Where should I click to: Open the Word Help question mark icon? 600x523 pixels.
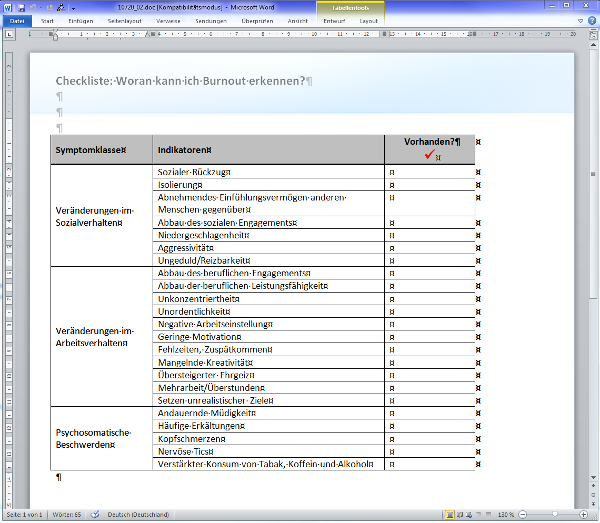click(x=590, y=20)
